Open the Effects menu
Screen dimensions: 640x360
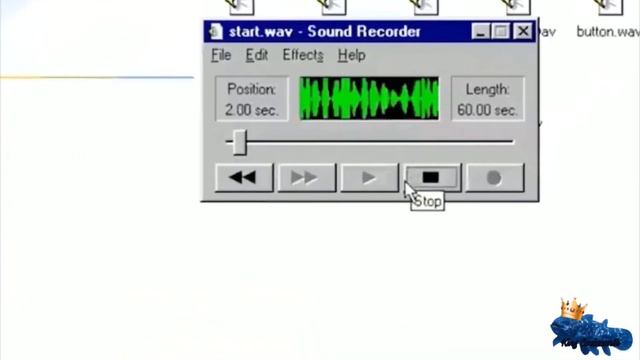[303, 55]
